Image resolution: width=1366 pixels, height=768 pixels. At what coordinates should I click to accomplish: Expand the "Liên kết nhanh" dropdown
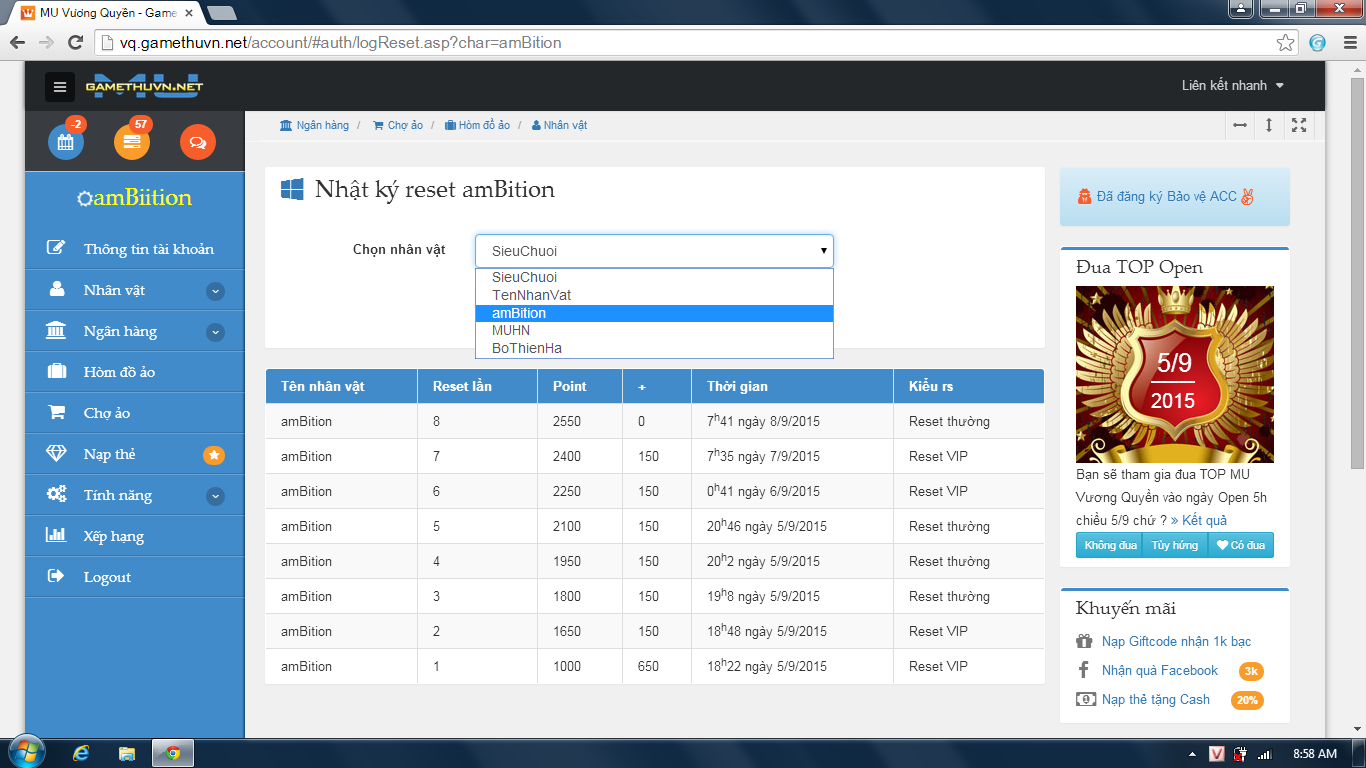tap(1232, 86)
